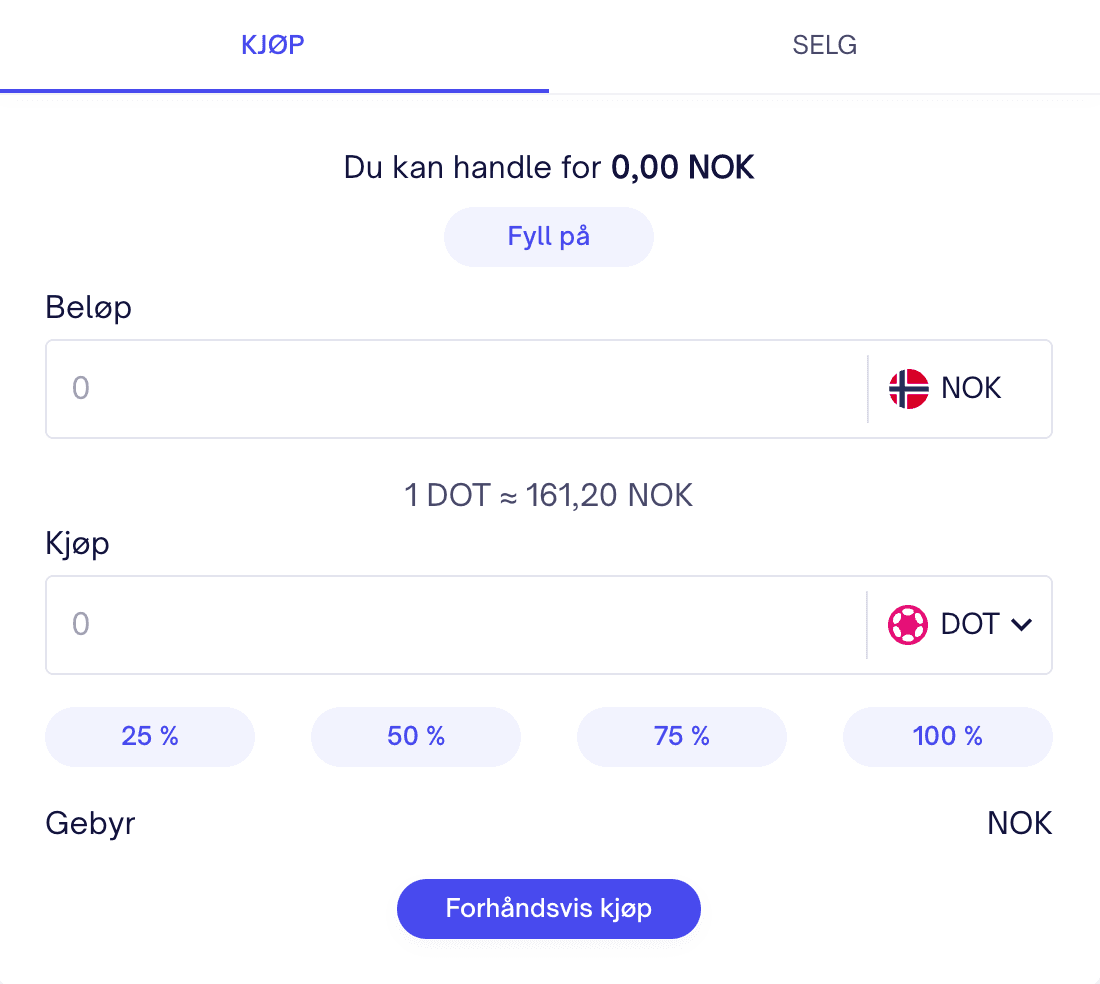The image size is (1100, 984).
Task: Switch to the SELG tab
Action: pyautogui.click(x=824, y=46)
